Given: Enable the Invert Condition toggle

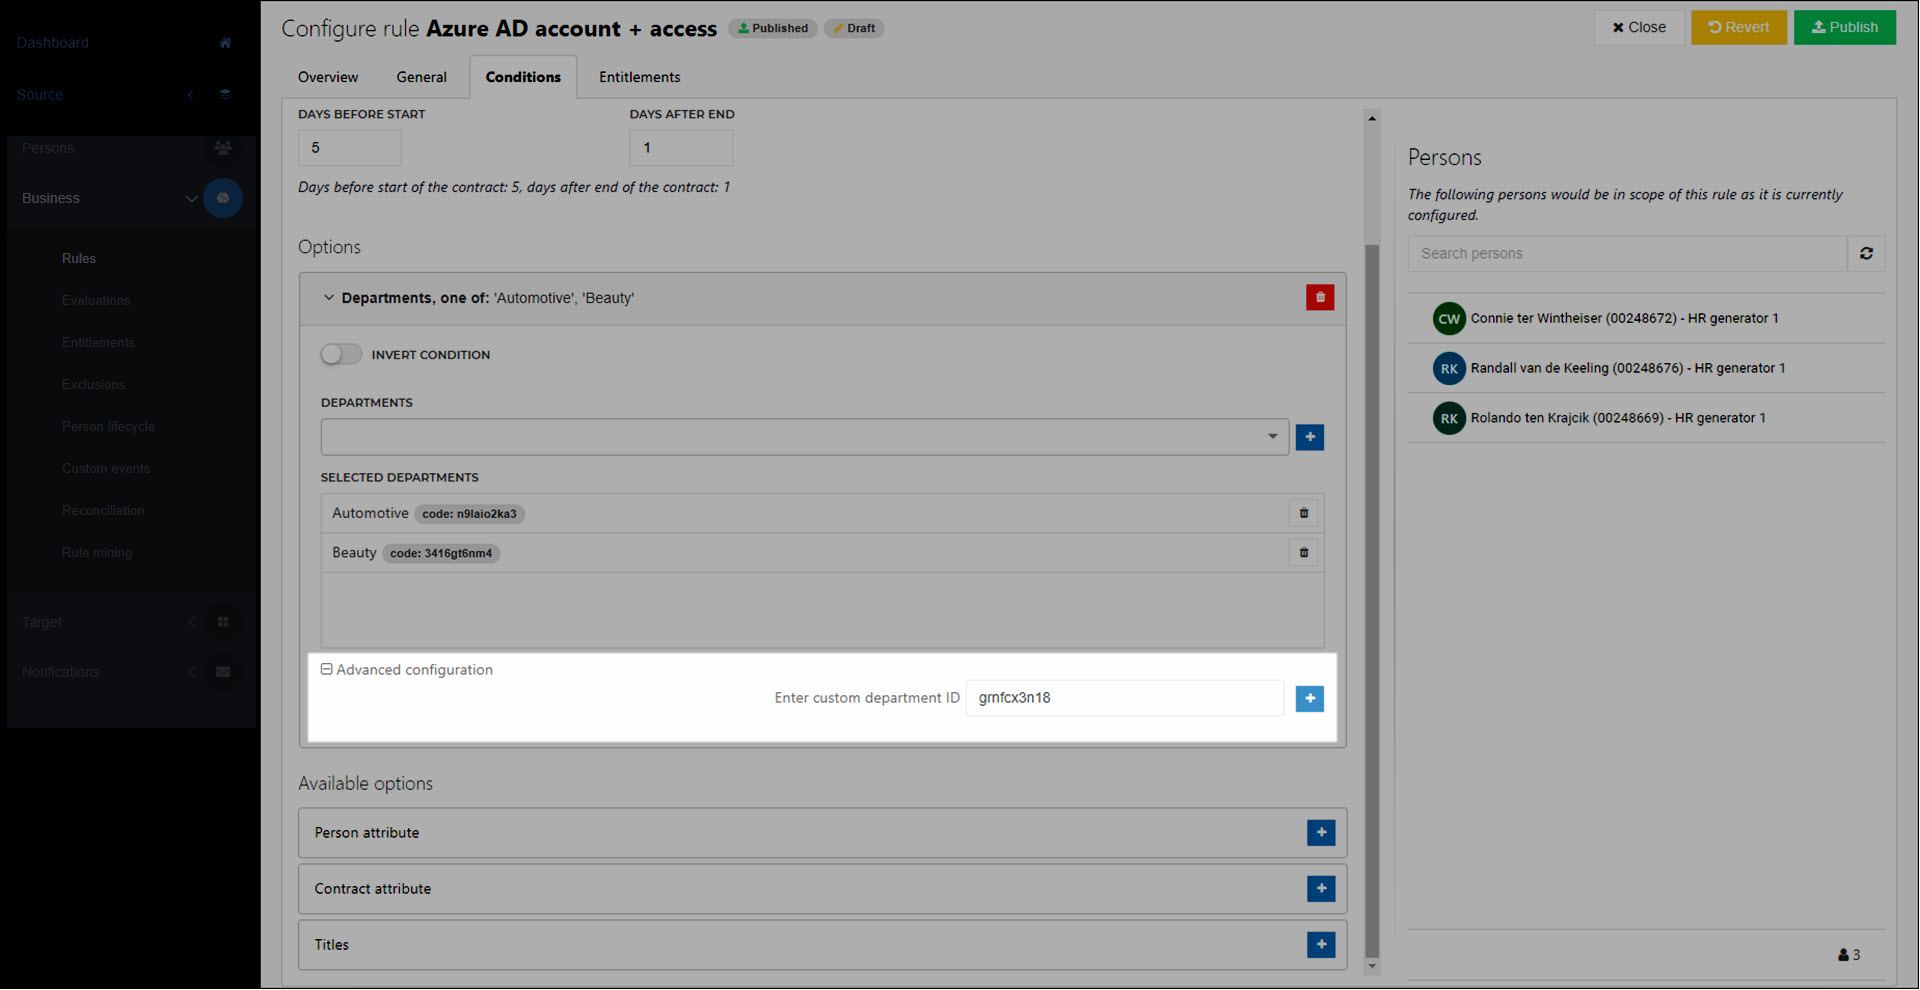Looking at the screenshot, I should pyautogui.click(x=340, y=354).
